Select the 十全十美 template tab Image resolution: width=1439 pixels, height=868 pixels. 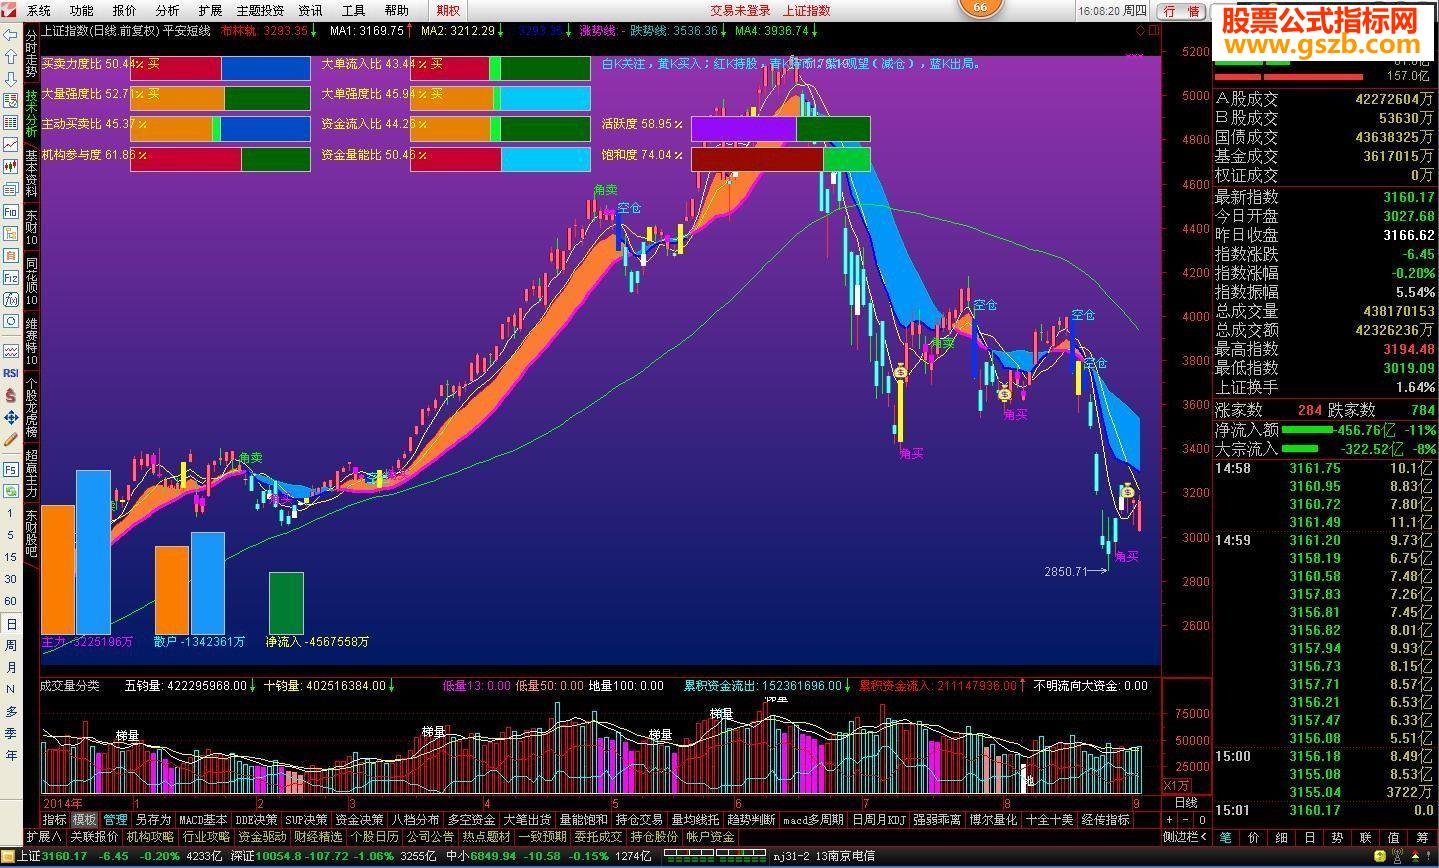point(1049,820)
